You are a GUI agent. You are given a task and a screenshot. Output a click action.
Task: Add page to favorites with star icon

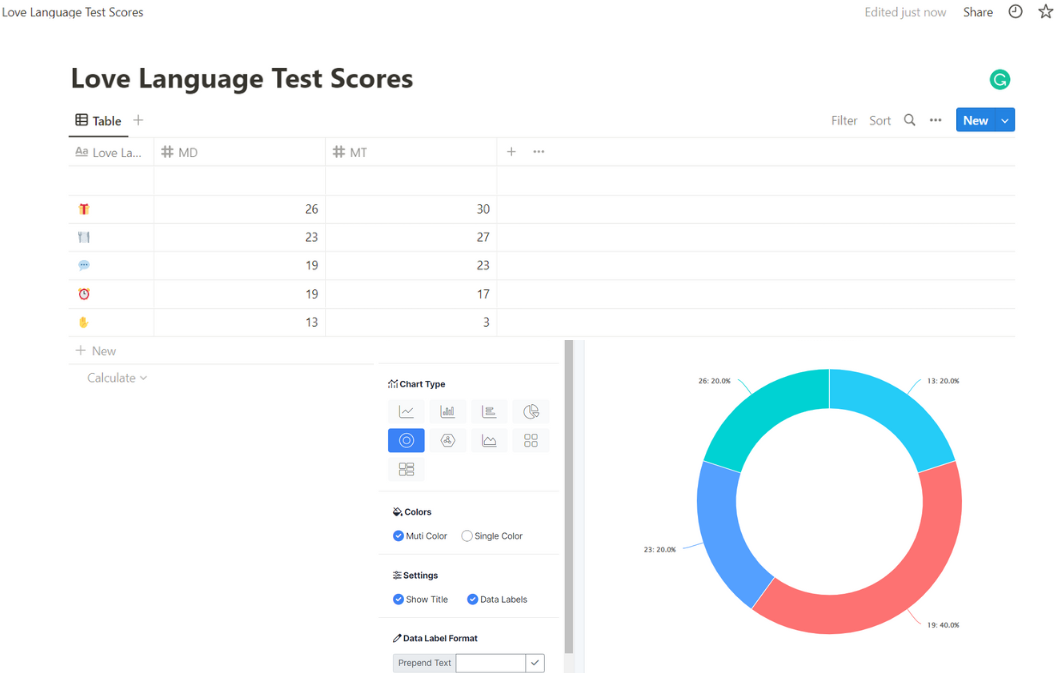tap(1045, 12)
